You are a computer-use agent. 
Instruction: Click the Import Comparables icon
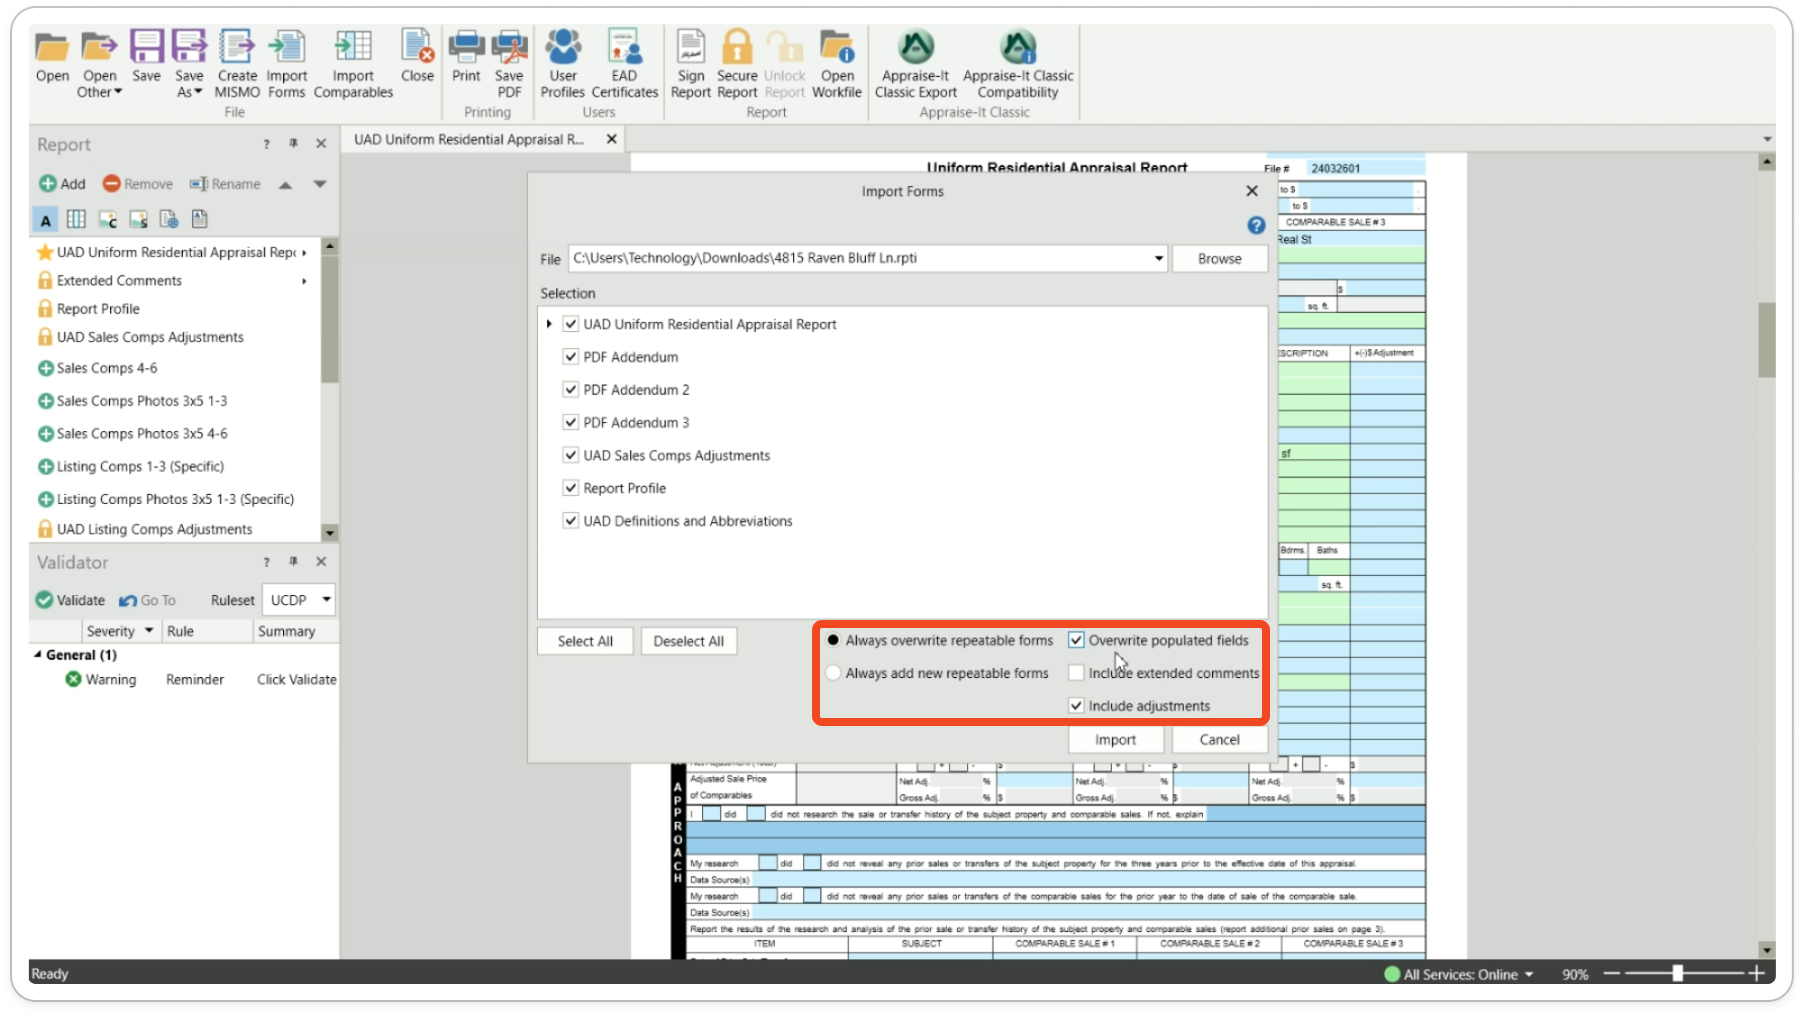point(353,47)
